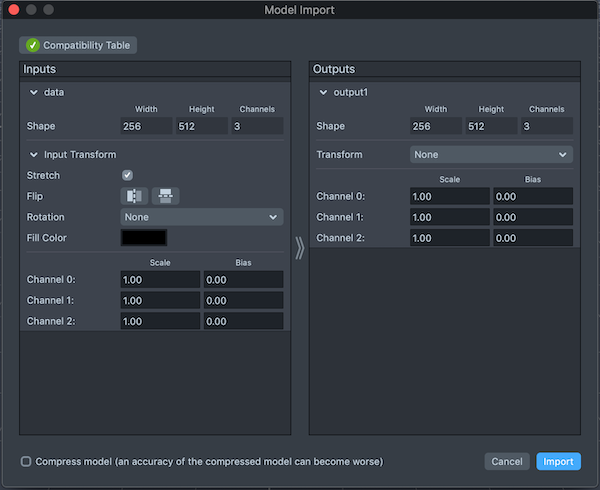The height and width of the screenshot is (490, 600).
Task: Toggle the Stretch checkbox
Action: tap(127, 175)
